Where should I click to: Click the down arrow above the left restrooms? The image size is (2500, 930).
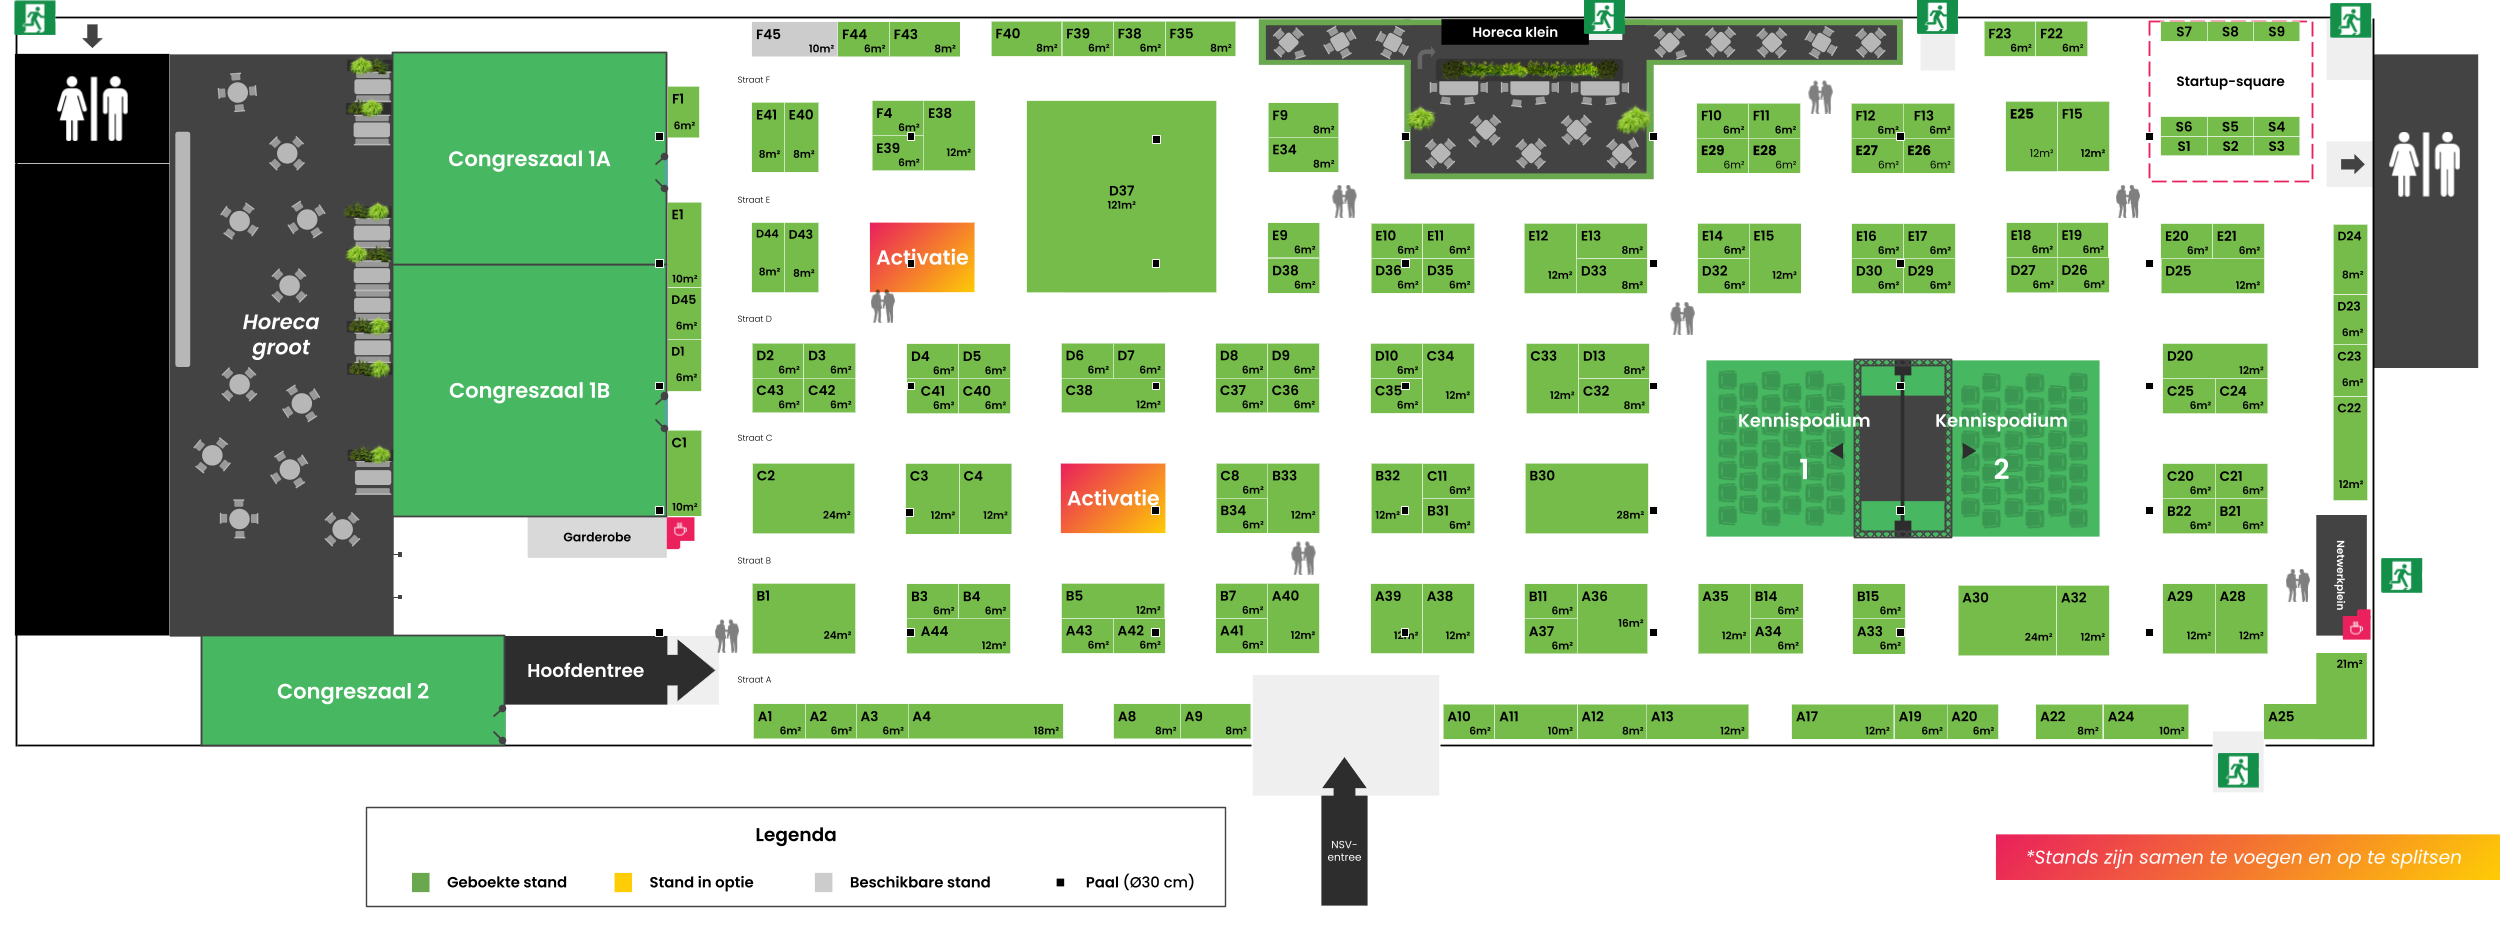(92, 37)
